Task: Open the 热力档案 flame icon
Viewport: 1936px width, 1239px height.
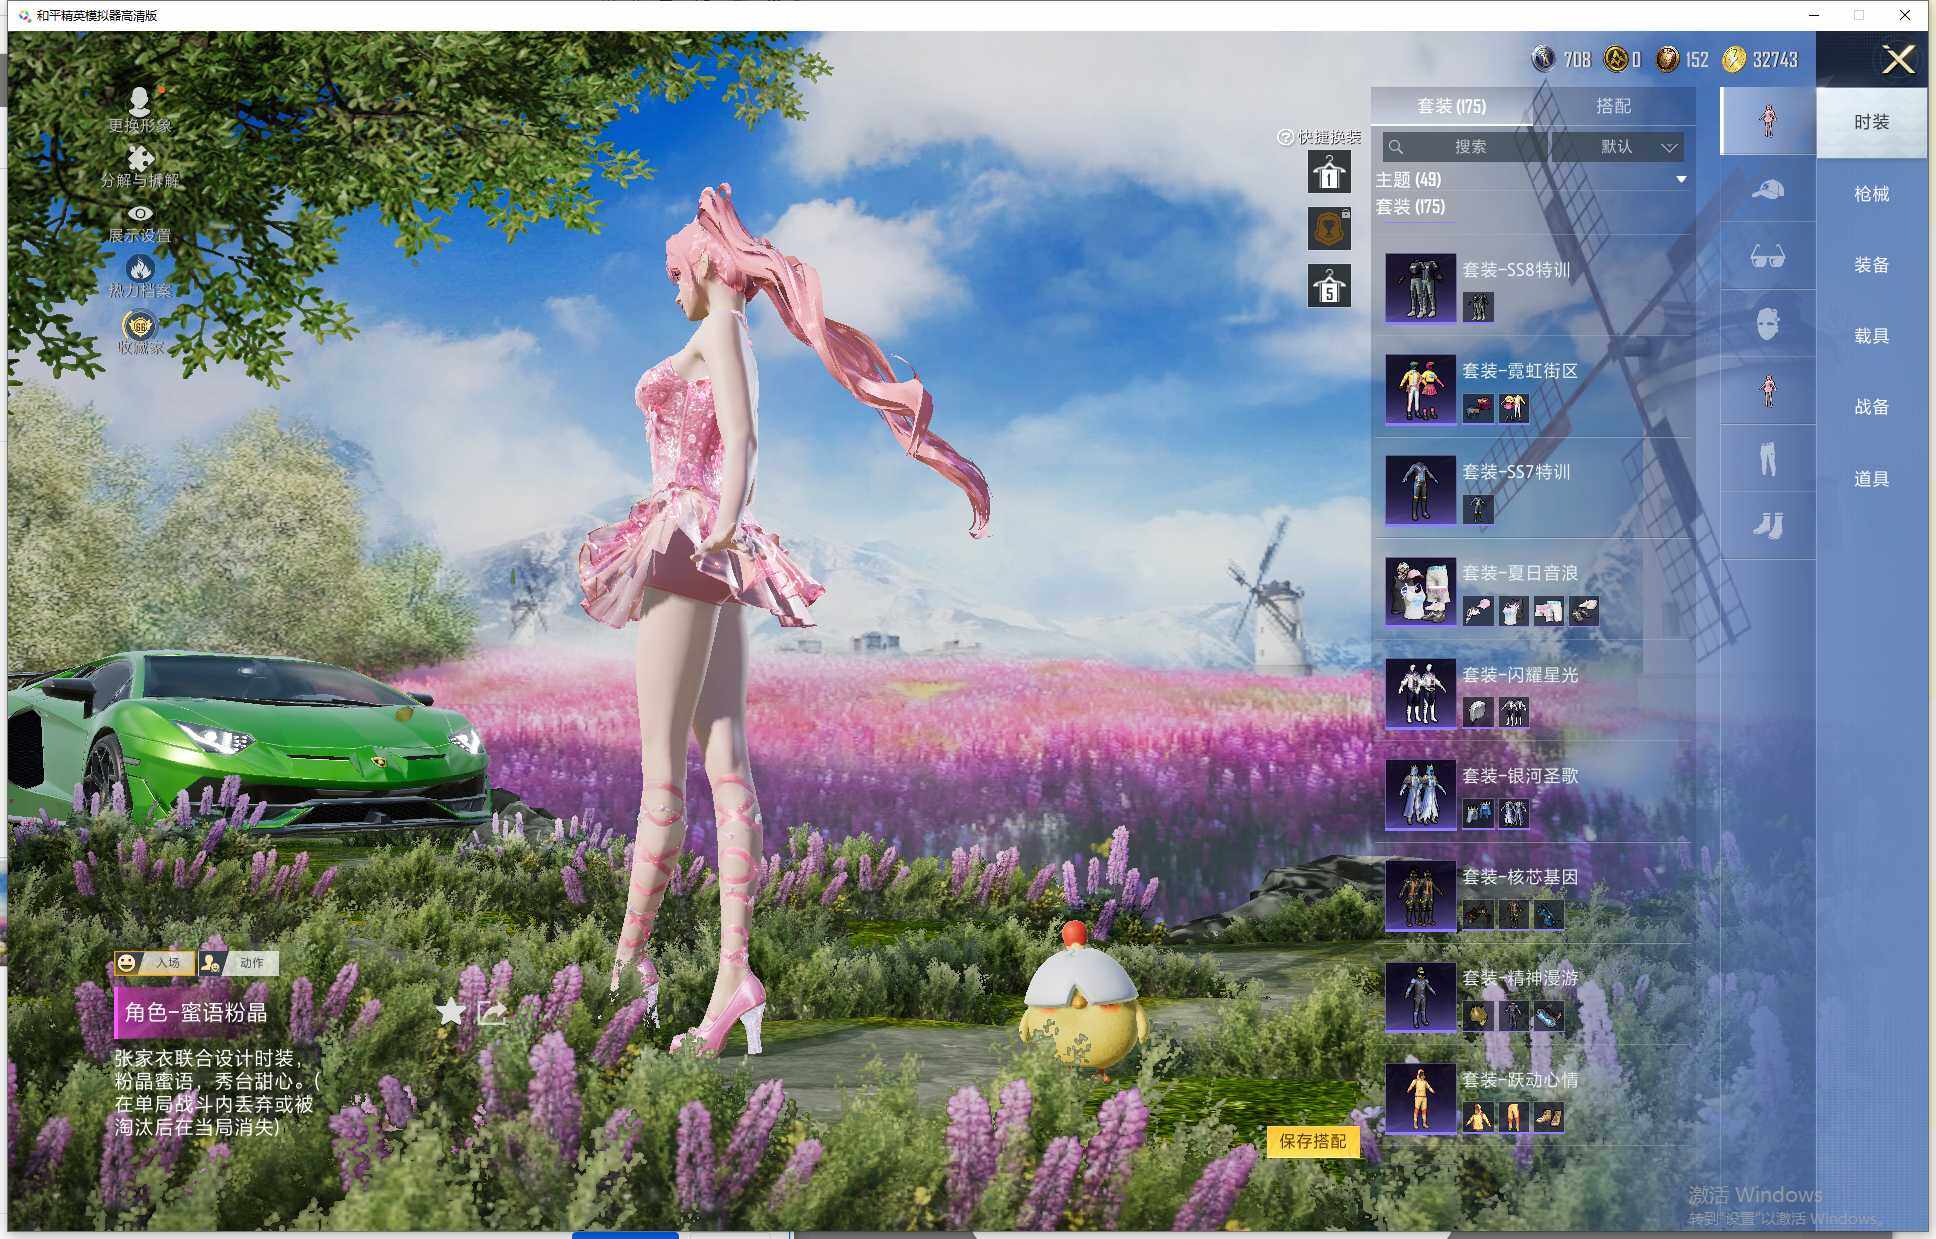Action: (x=140, y=268)
